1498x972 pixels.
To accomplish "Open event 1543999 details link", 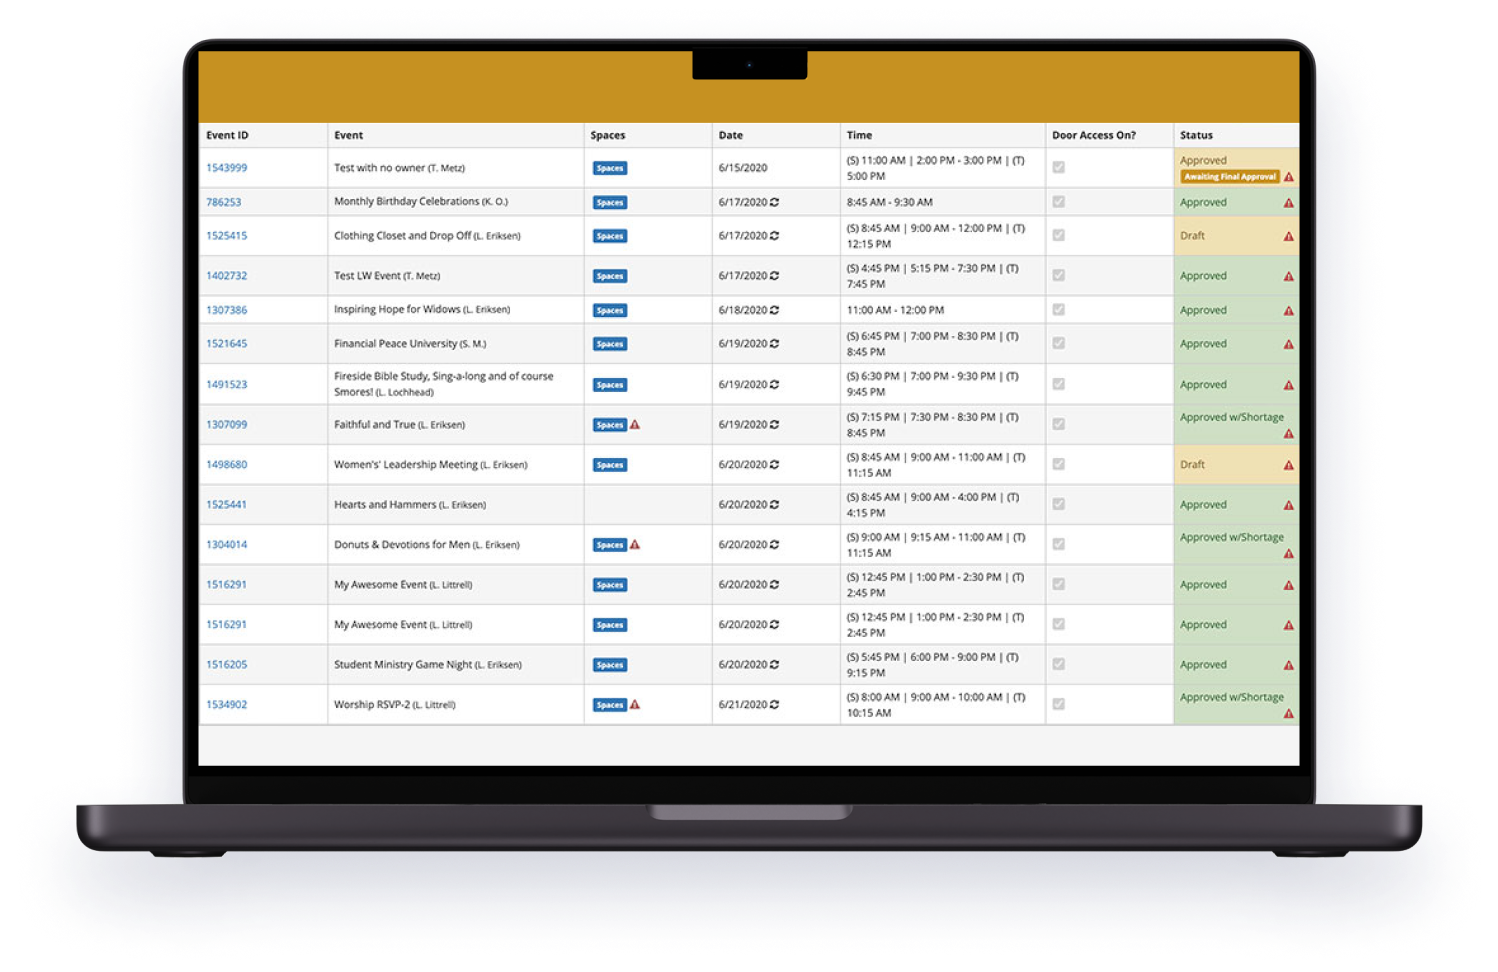I will click(x=226, y=167).
